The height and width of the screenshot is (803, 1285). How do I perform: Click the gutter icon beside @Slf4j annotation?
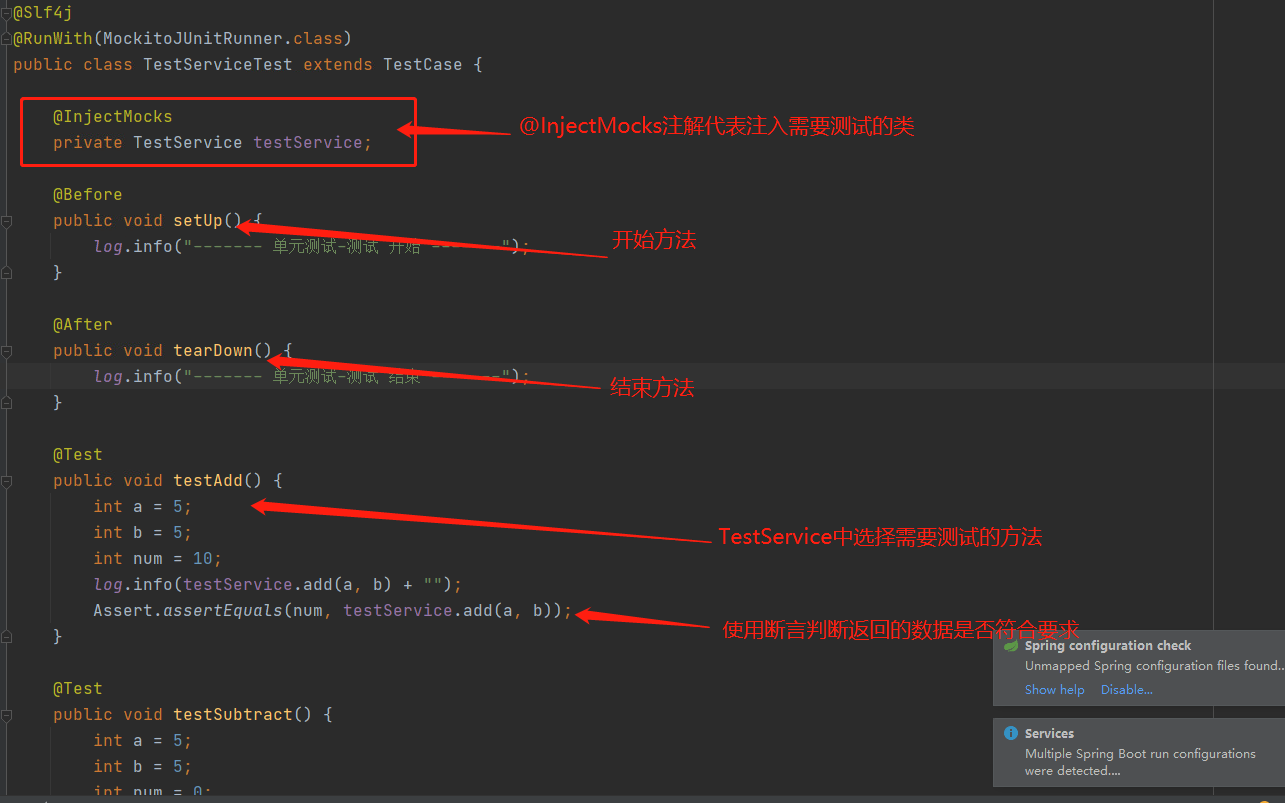pos(6,12)
